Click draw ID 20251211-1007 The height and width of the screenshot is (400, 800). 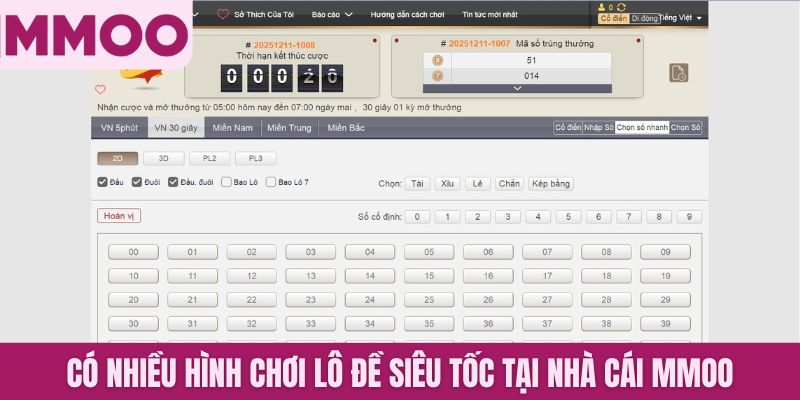479,44
